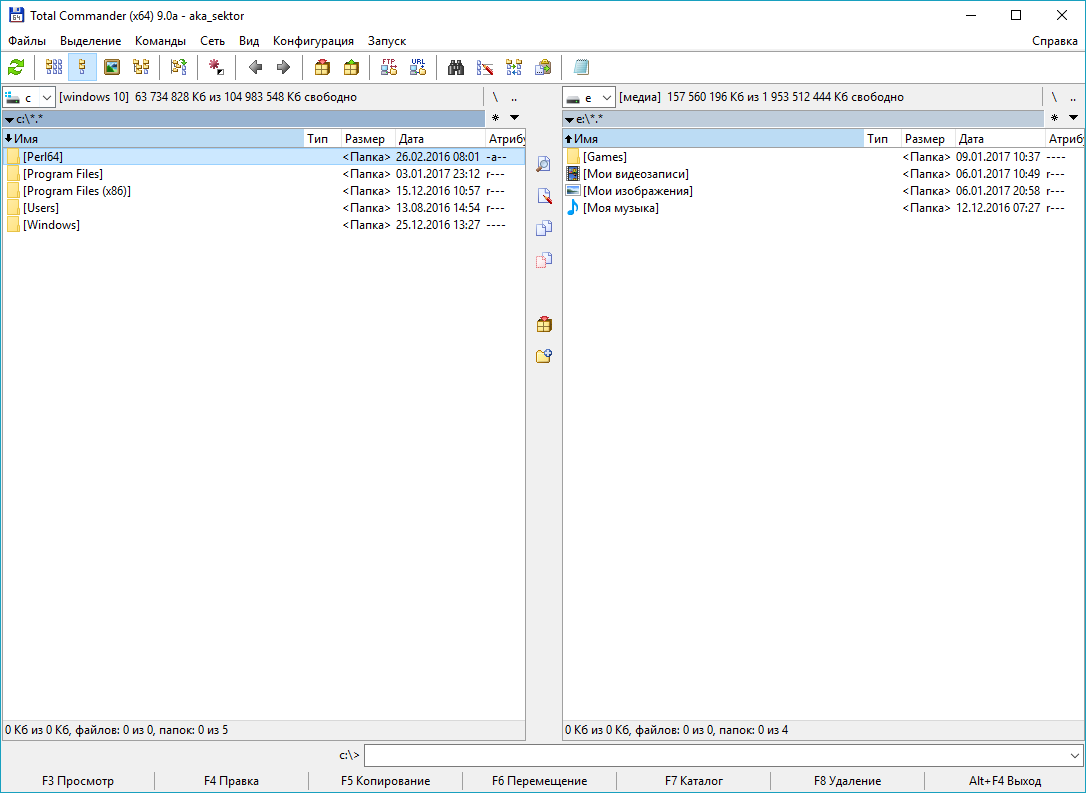Click the edit file icon in the middle bar
This screenshot has height=793, width=1086.
pyautogui.click(x=544, y=196)
